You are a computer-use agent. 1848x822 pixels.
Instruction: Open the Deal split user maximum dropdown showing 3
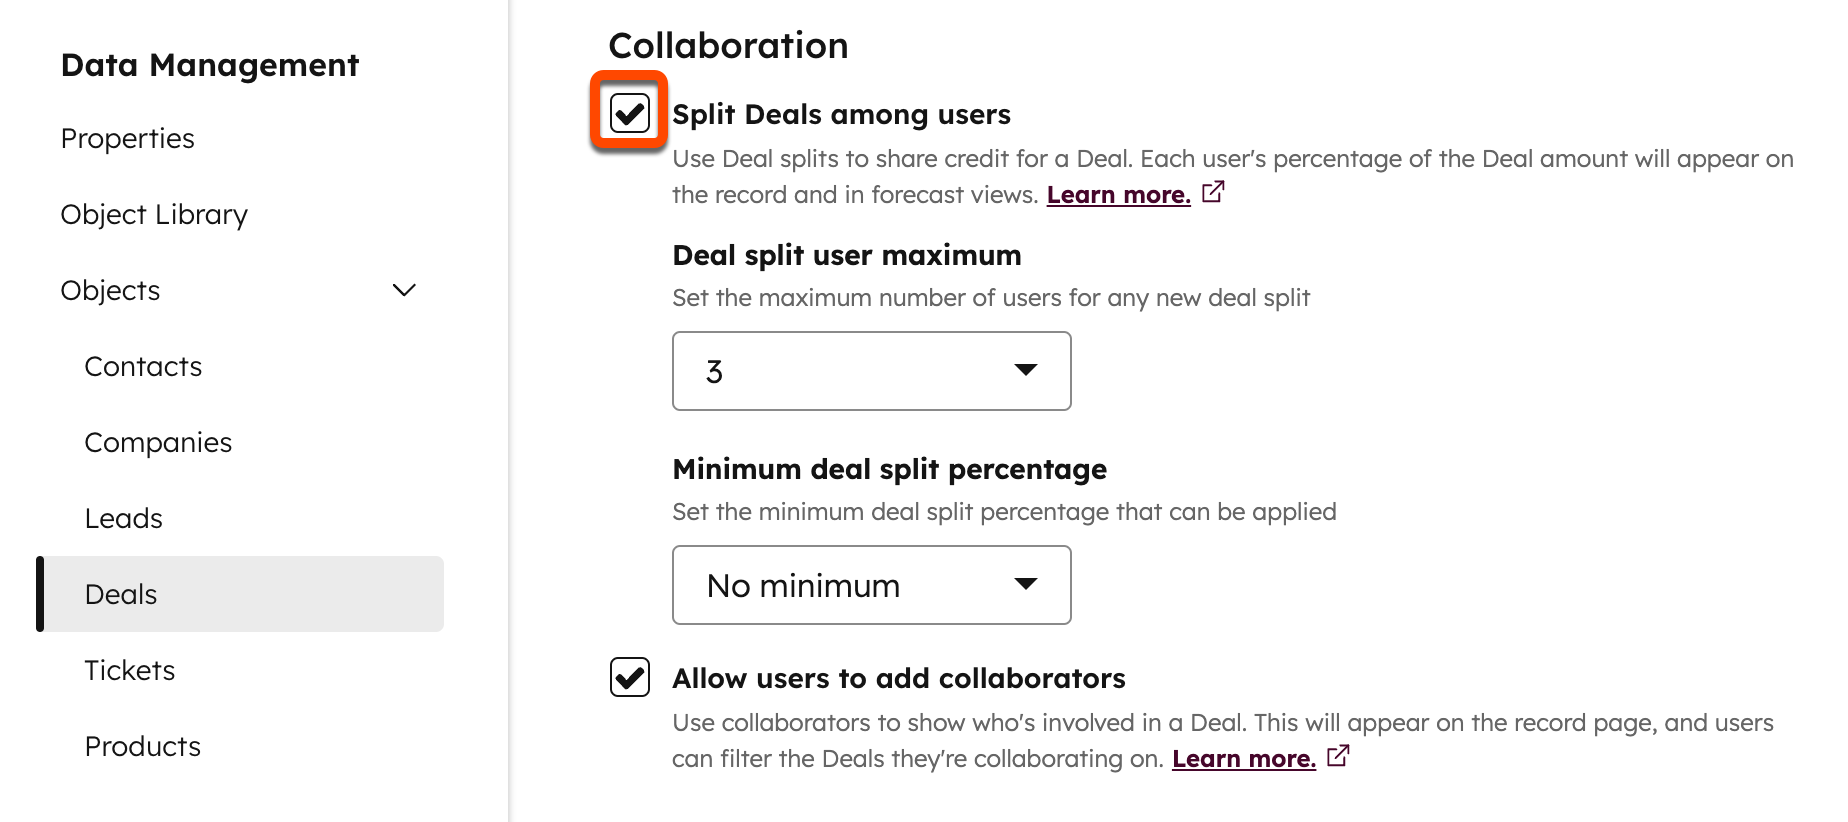click(x=871, y=371)
